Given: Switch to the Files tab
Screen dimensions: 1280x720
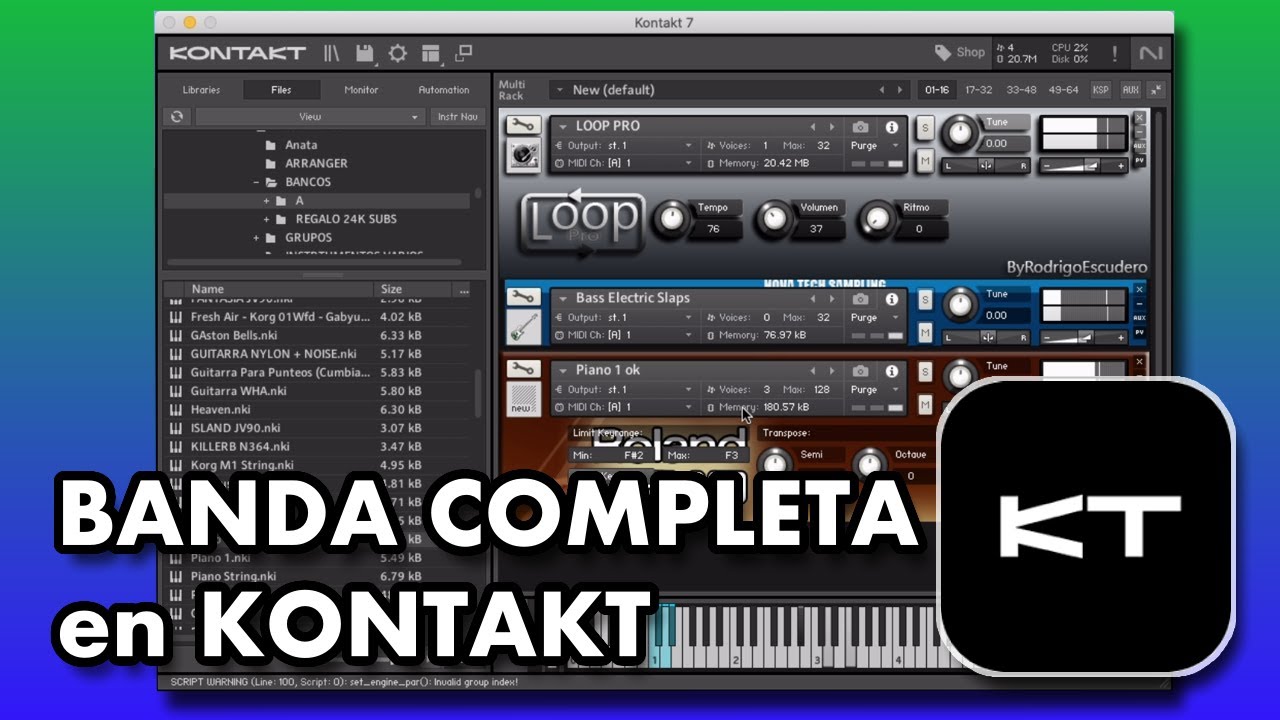Looking at the screenshot, I should (x=282, y=90).
